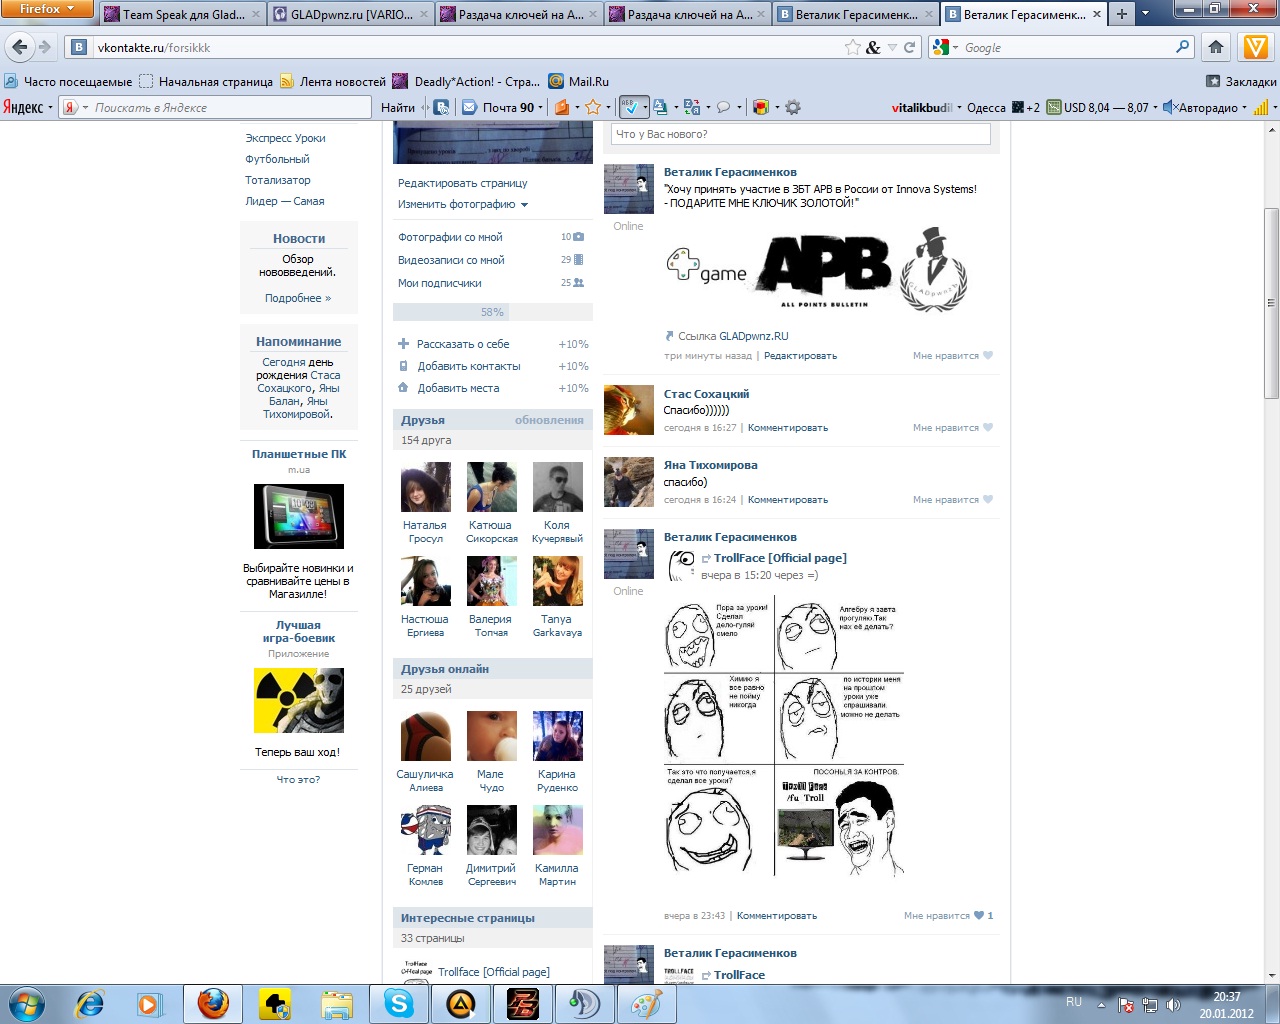The image size is (1280, 1024).
Task: Open the Yandex toolbar settings gear
Action: point(793,107)
